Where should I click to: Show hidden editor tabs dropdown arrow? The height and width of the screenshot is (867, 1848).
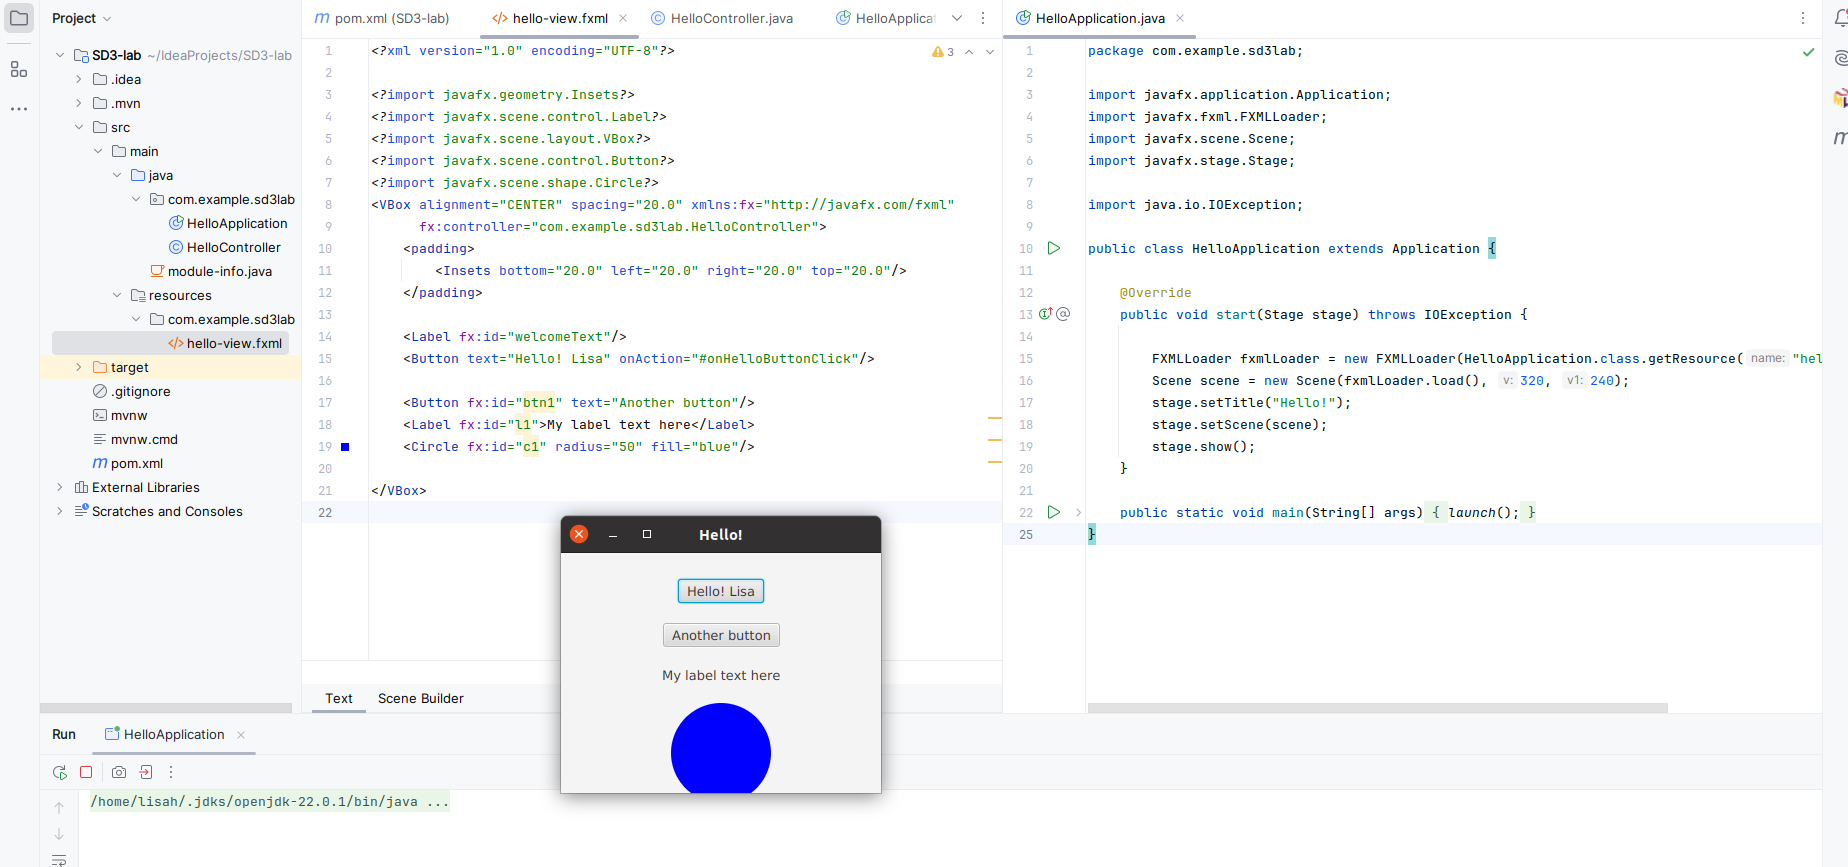pyautogui.click(x=957, y=18)
